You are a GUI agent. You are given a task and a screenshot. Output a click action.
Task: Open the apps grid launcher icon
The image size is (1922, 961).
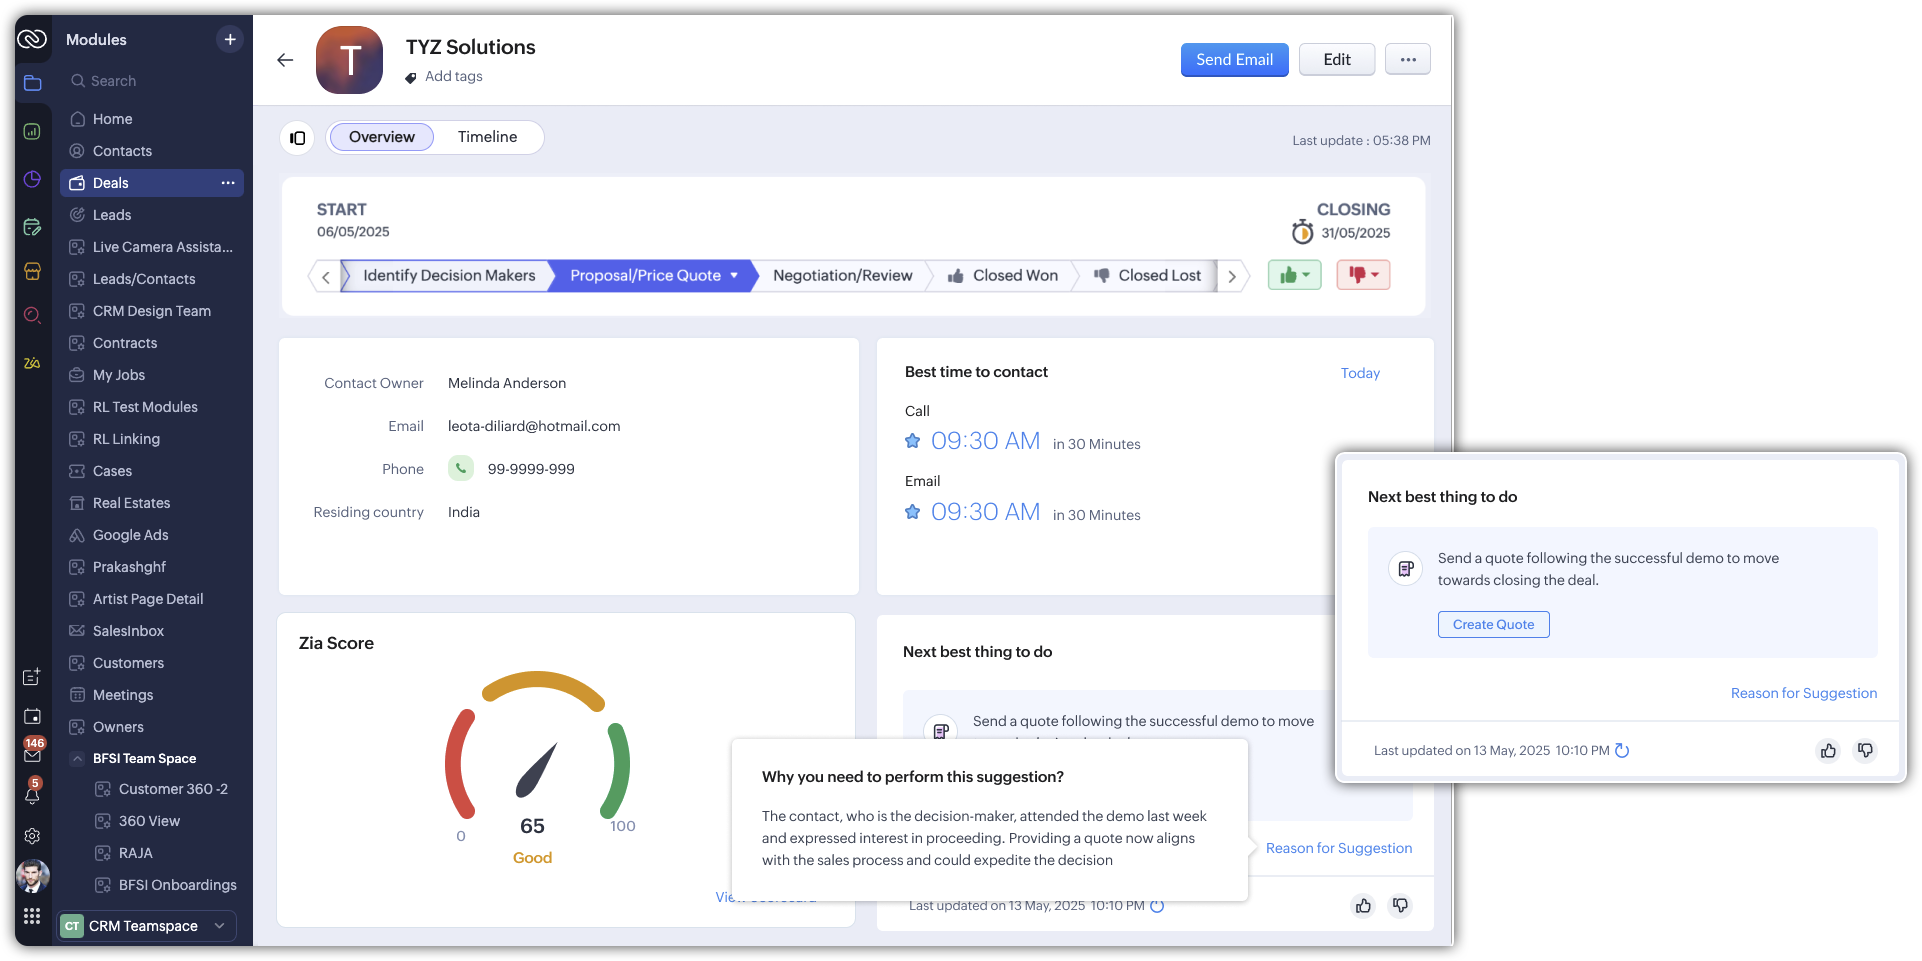coord(32,916)
